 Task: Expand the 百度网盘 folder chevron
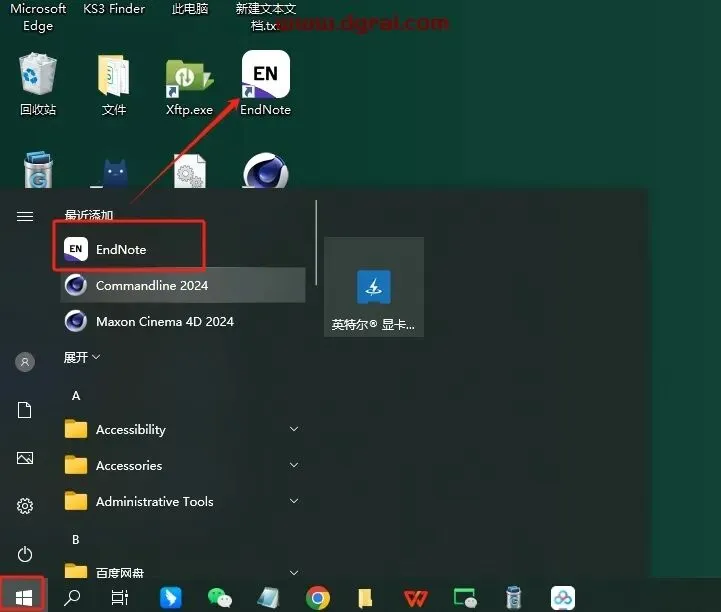[x=294, y=572]
